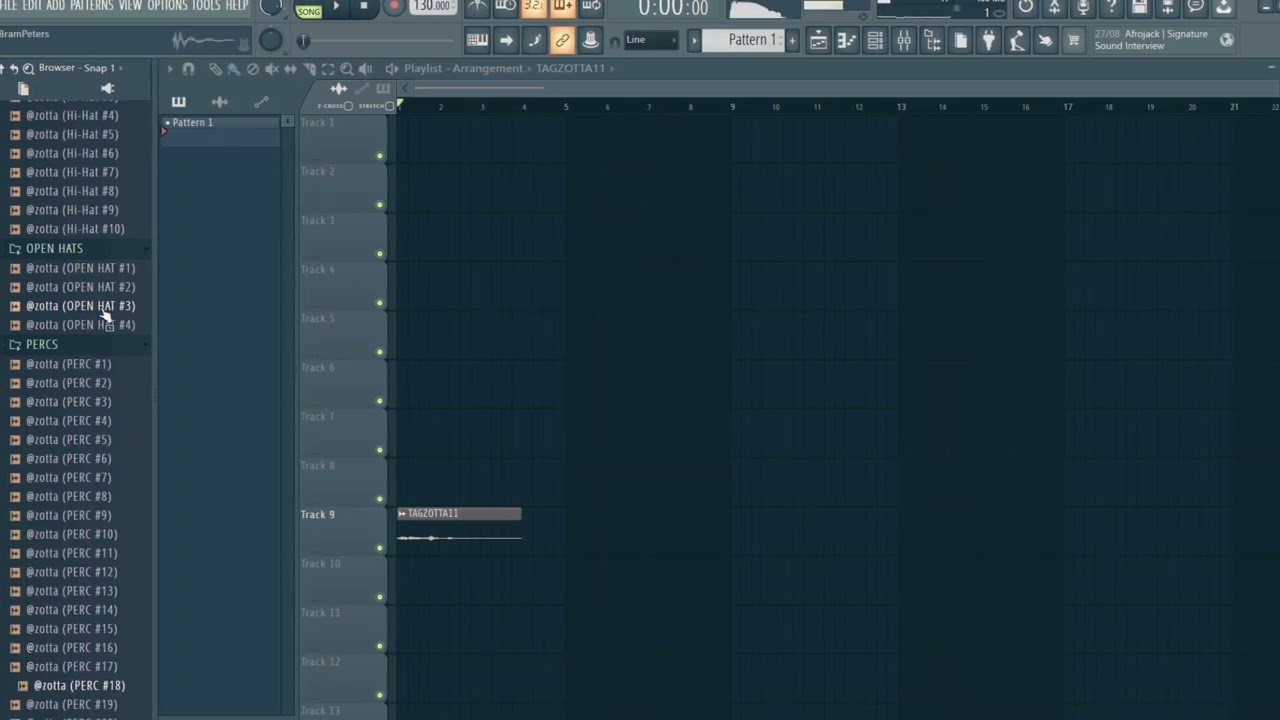Select the playlist Slice tool
This screenshot has width=1280, height=720.
[309, 69]
